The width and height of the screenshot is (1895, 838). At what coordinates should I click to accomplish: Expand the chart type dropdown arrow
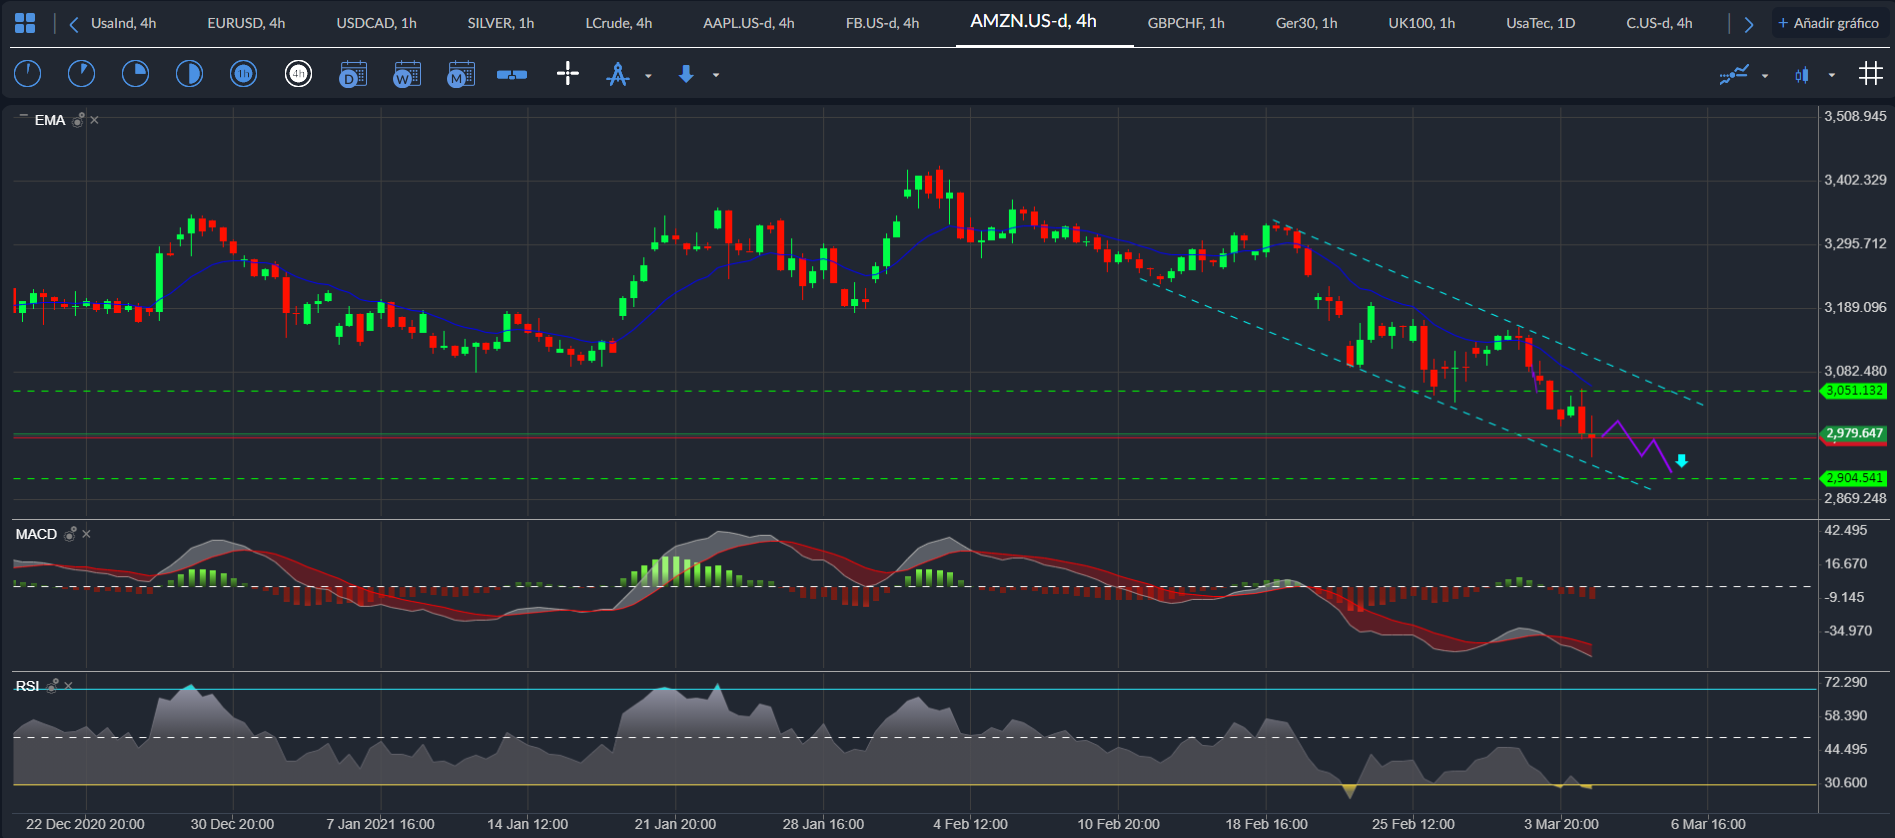tap(1832, 76)
